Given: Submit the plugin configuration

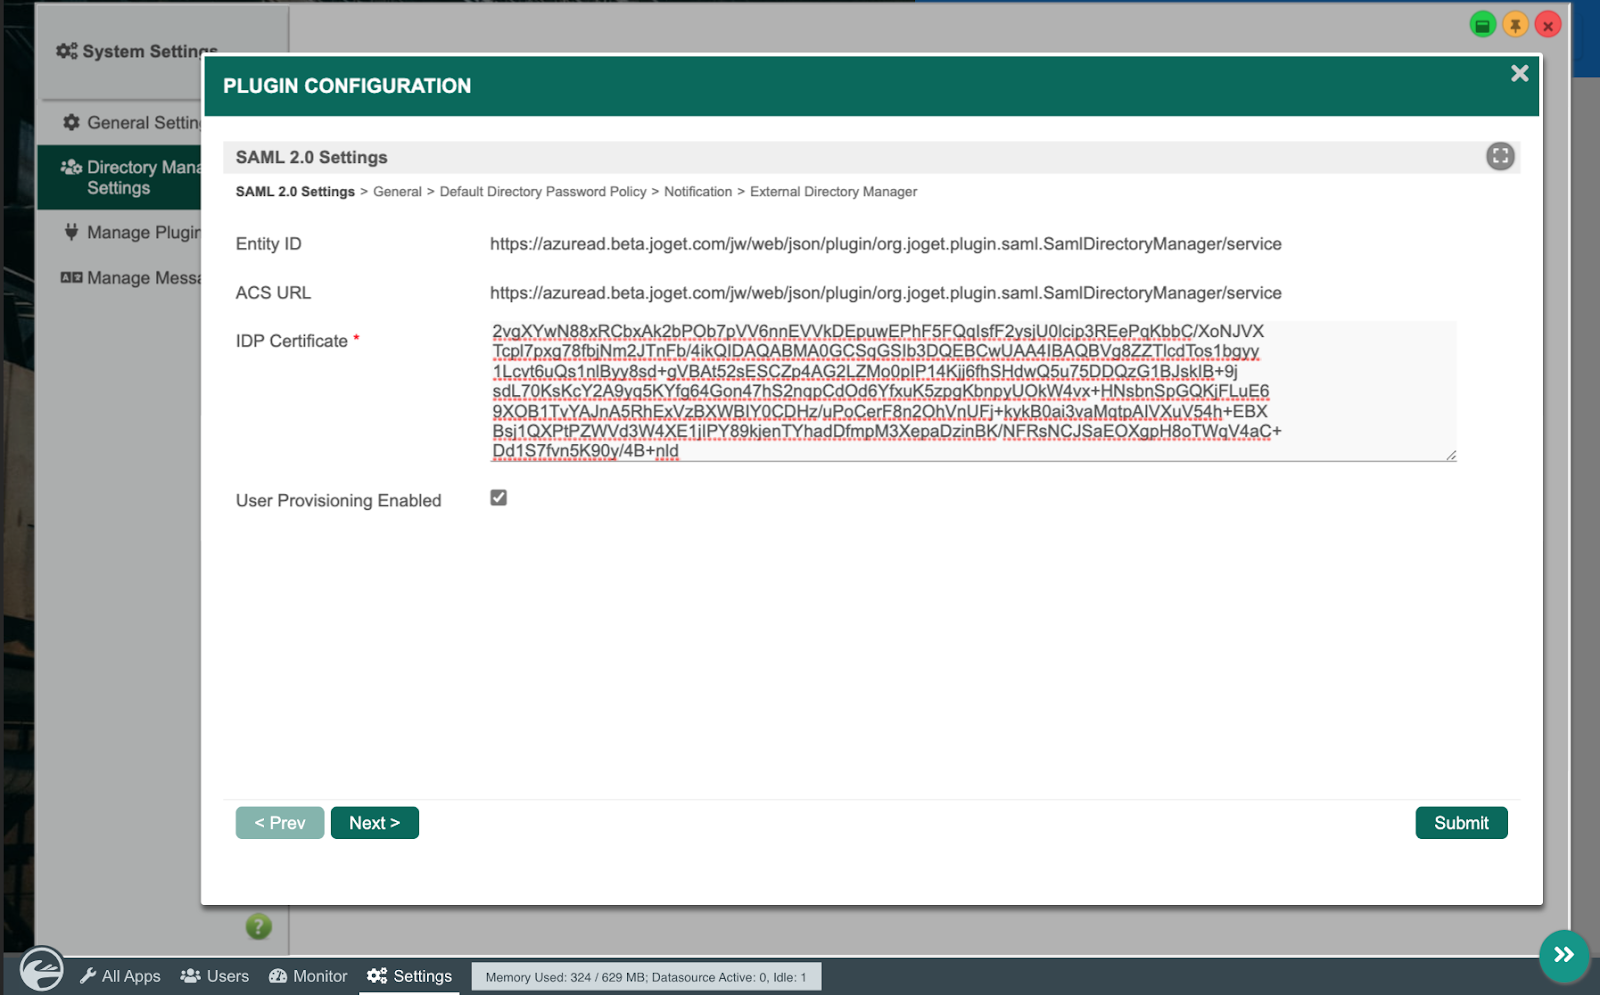Looking at the screenshot, I should click(1461, 823).
